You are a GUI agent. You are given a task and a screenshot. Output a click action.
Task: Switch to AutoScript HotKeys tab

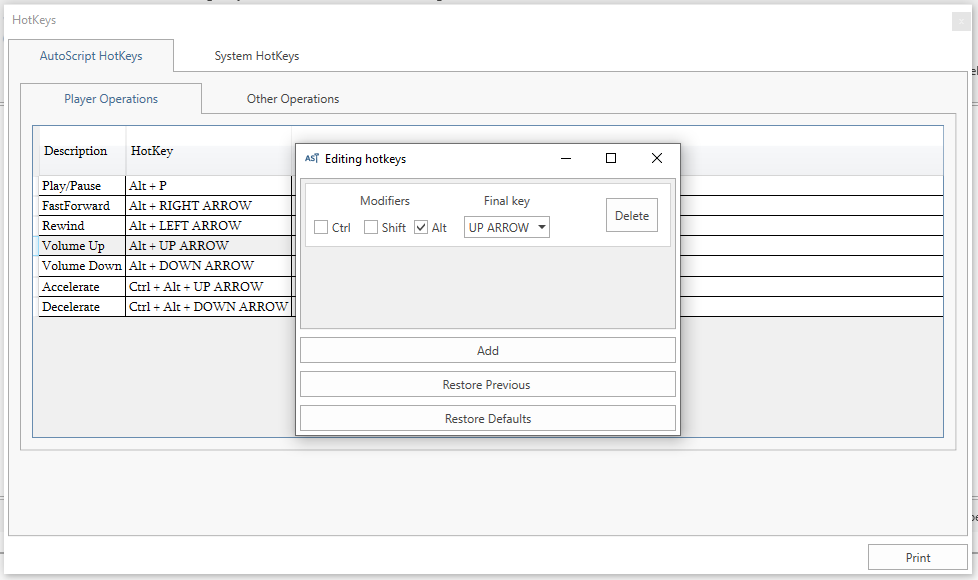pyautogui.click(x=91, y=56)
